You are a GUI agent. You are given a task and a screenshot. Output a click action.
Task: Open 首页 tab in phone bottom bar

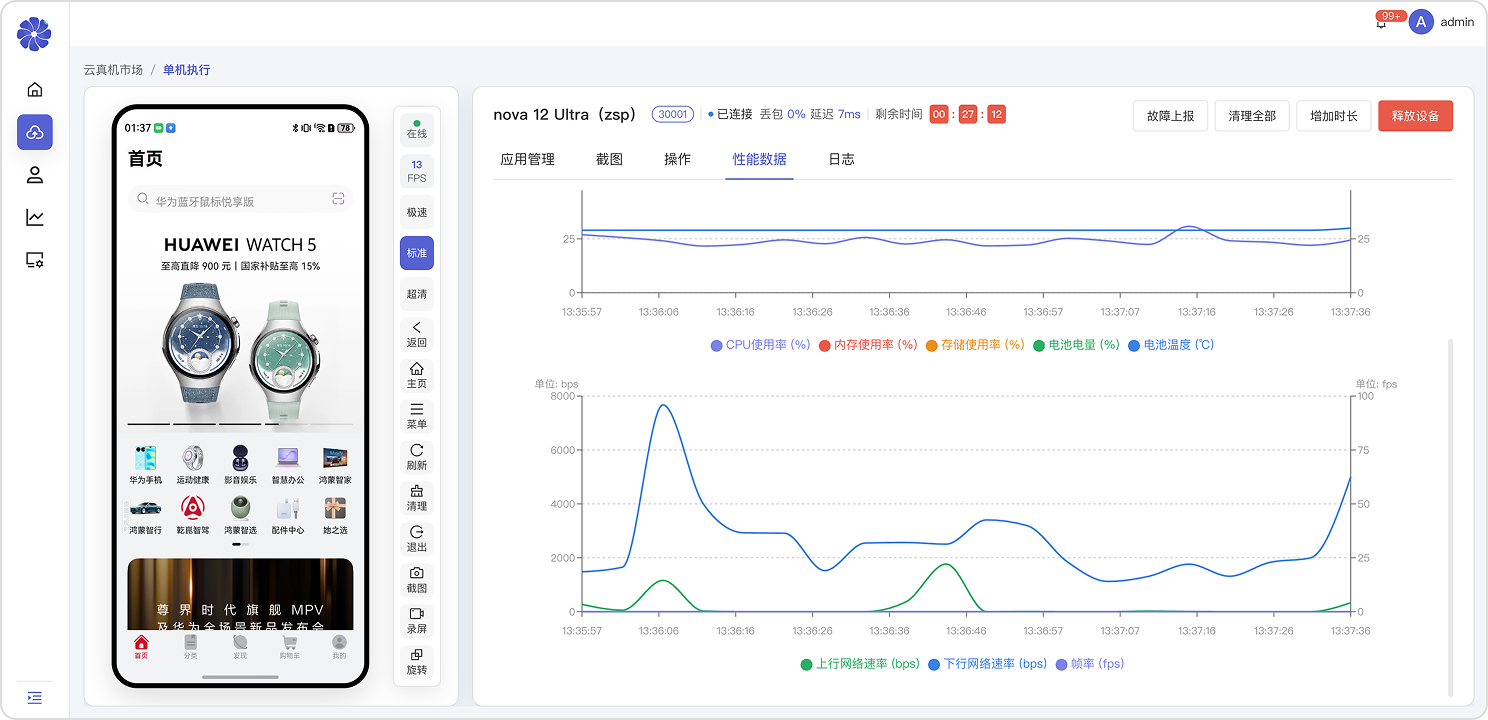141,648
